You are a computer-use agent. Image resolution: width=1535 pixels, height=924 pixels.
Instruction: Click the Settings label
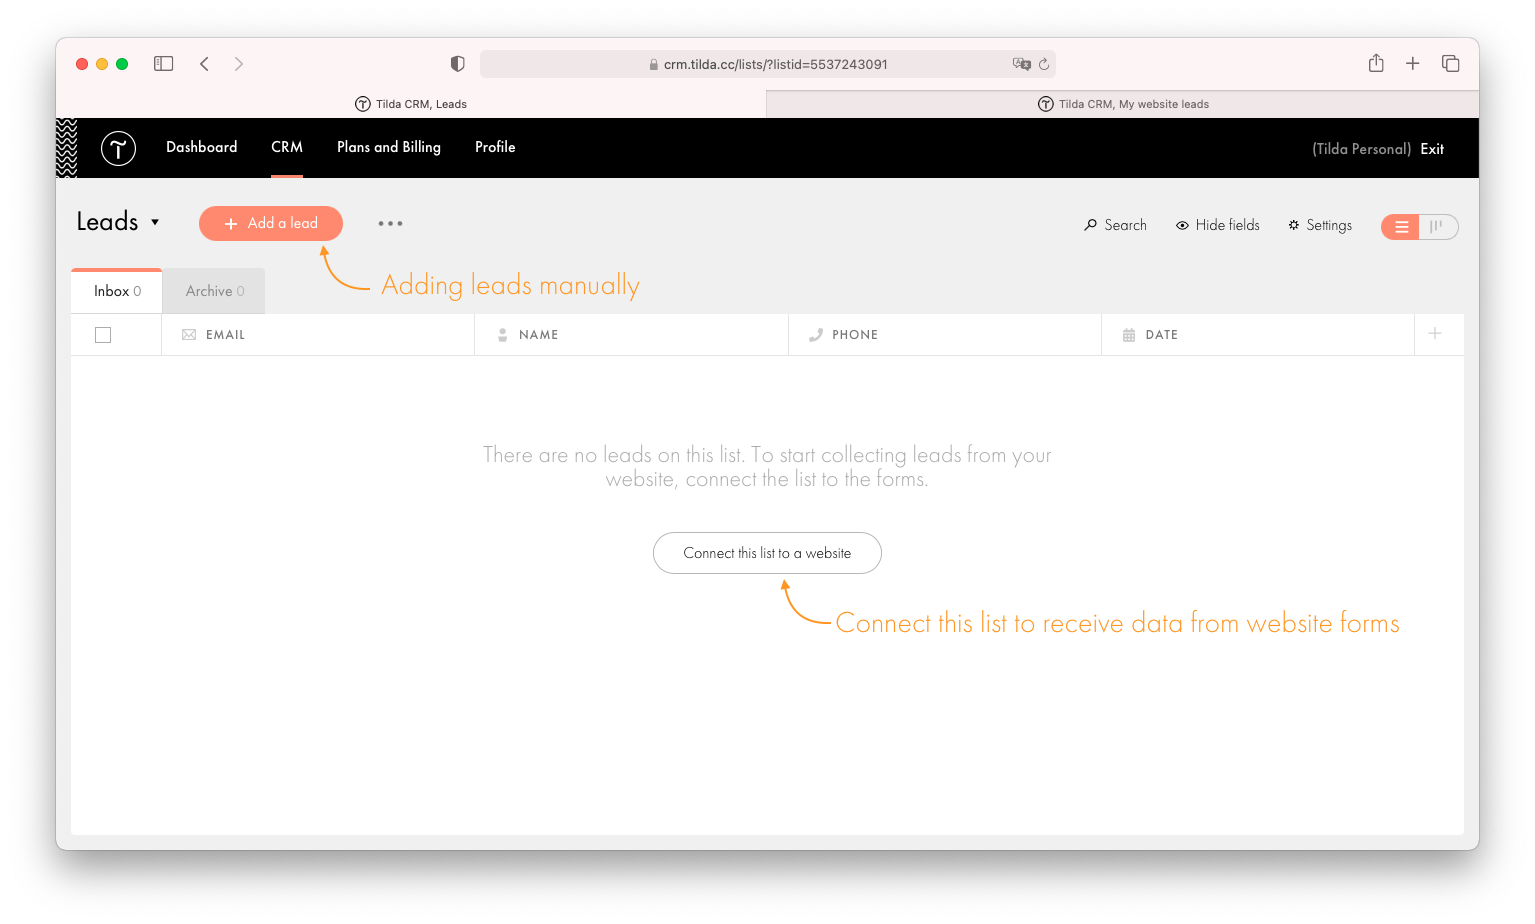click(x=1329, y=225)
